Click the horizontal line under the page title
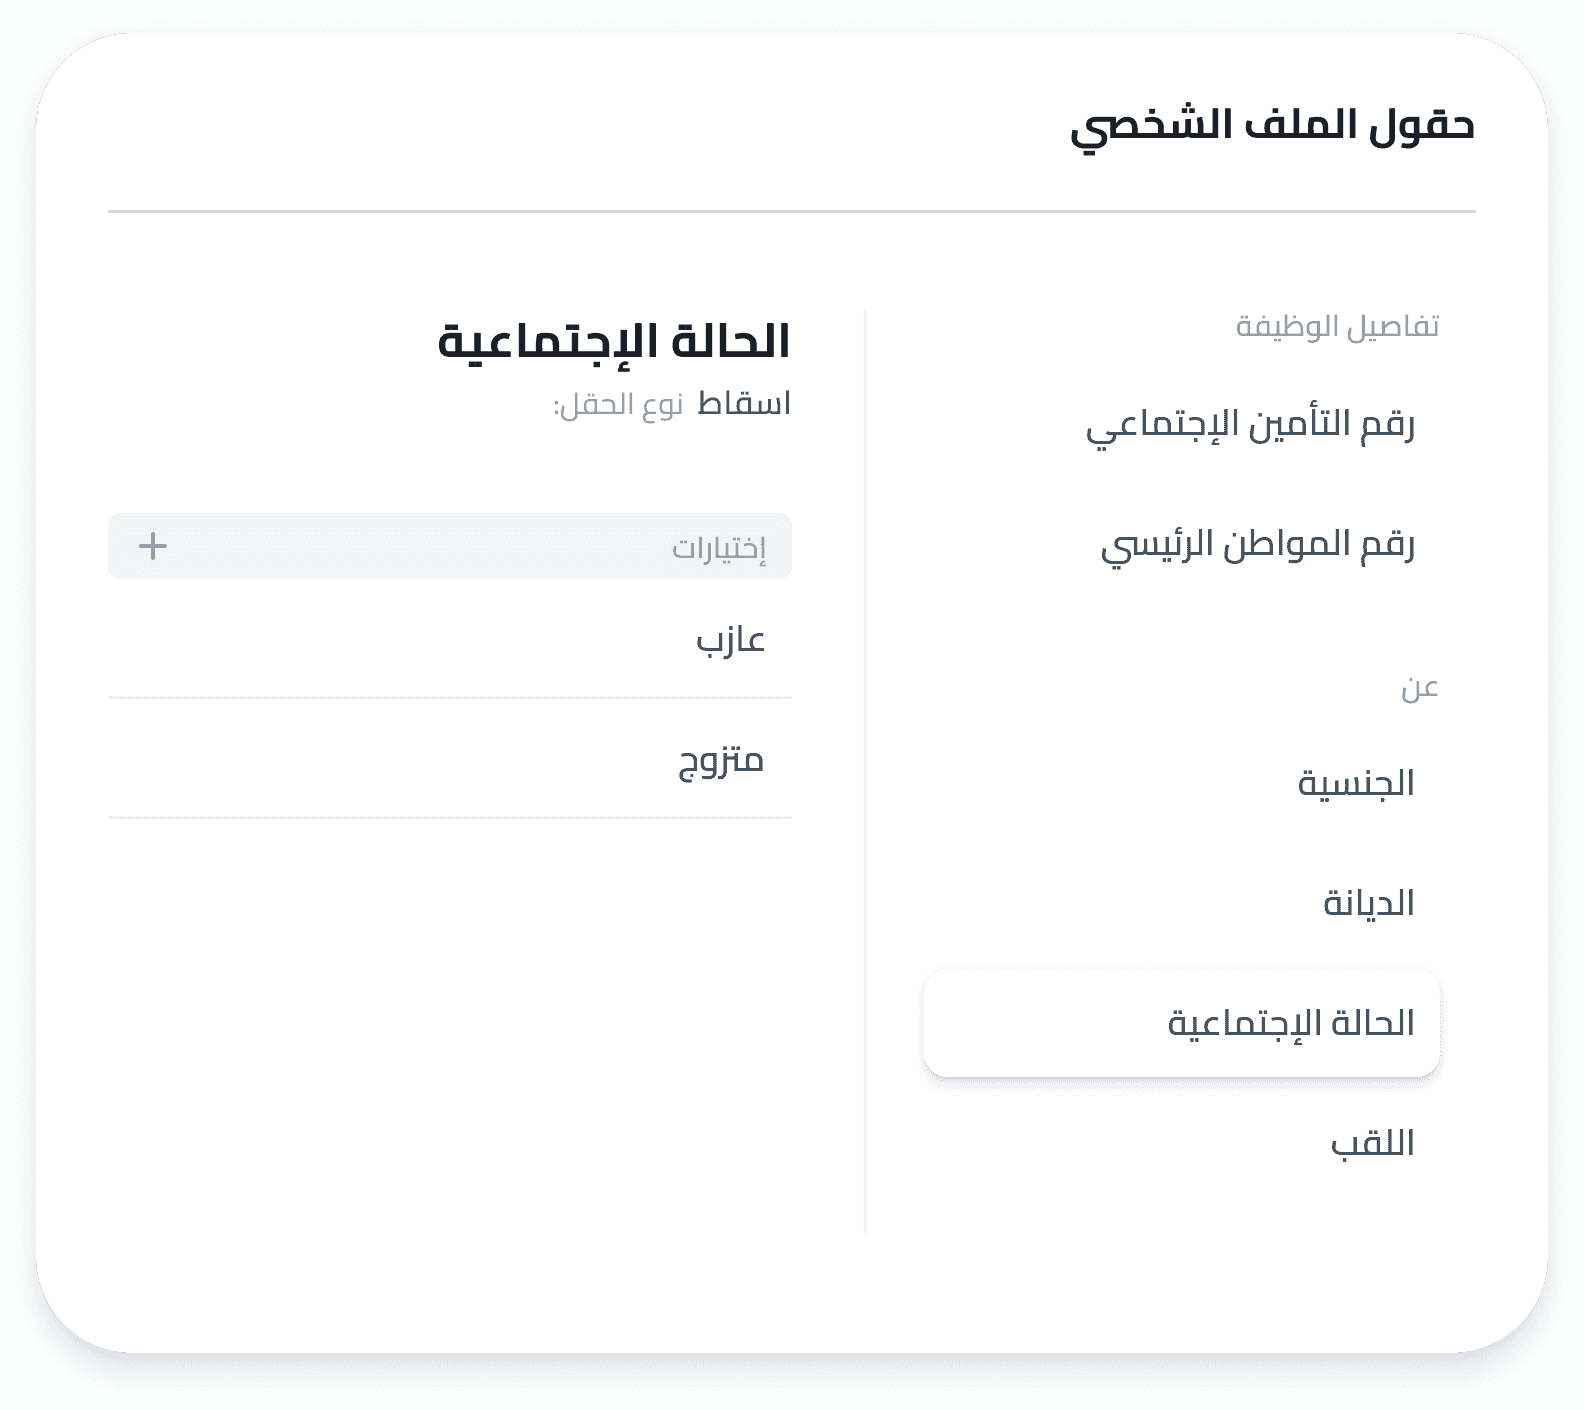 (791, 212)
